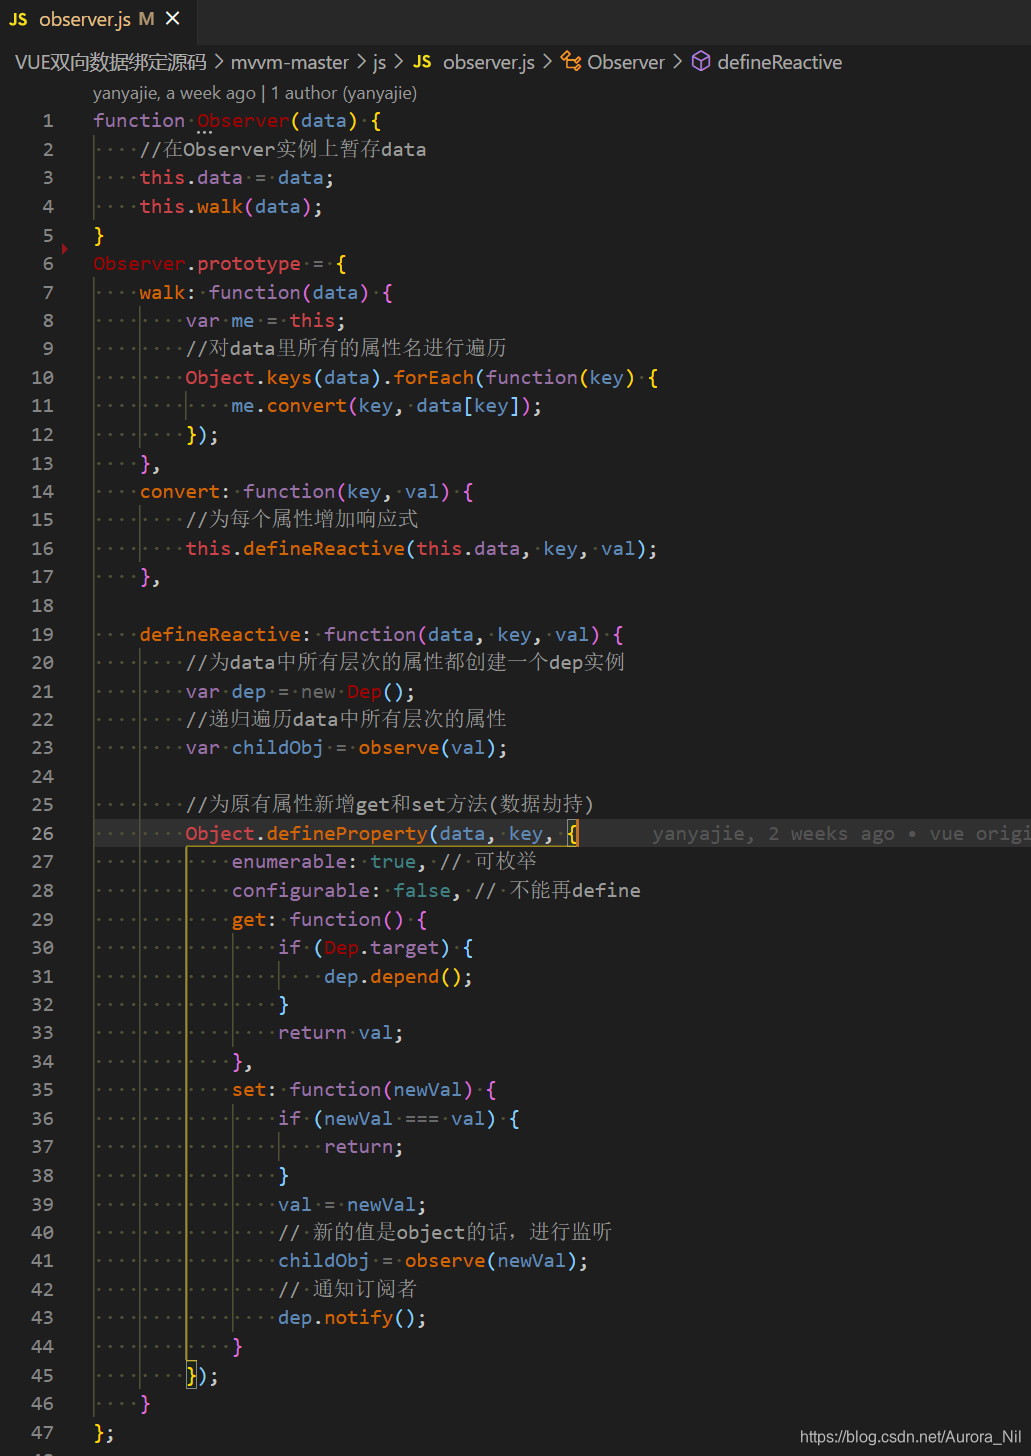
Task: Click 'dep.depend()' on line 31
Action: 393,976
